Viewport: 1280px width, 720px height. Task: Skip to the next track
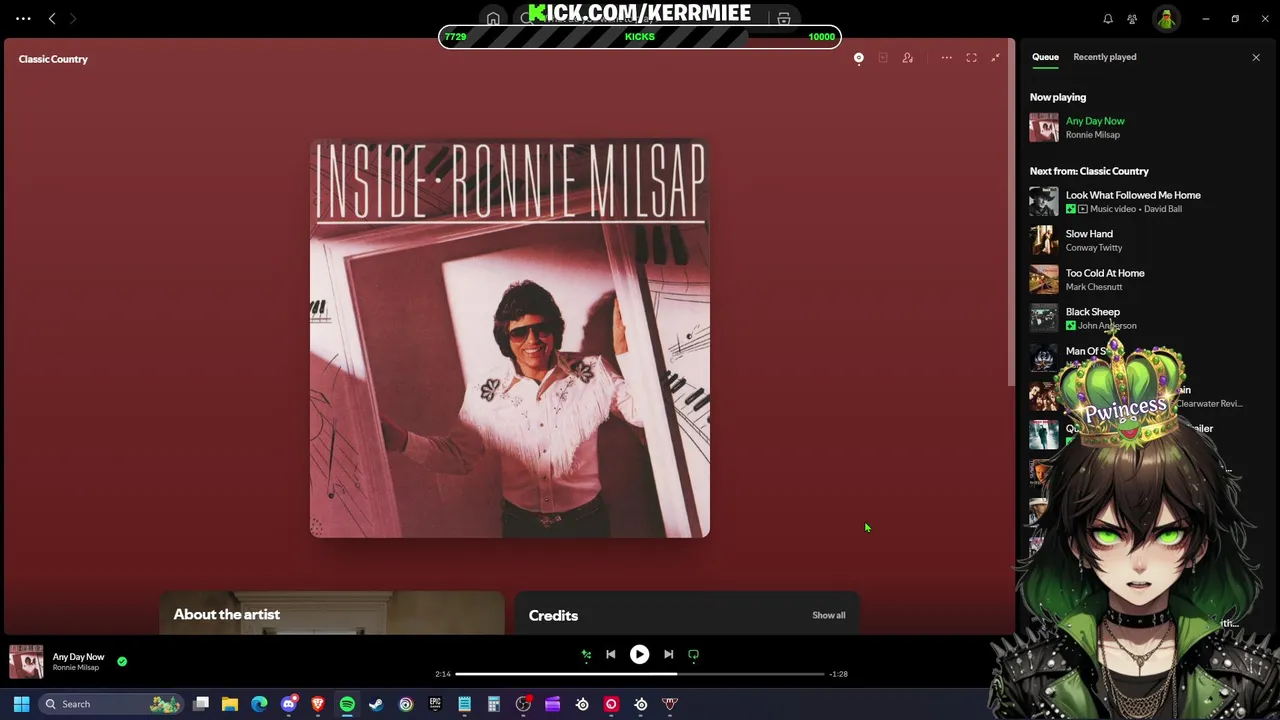pyautogui.click(x=668, y=654)
